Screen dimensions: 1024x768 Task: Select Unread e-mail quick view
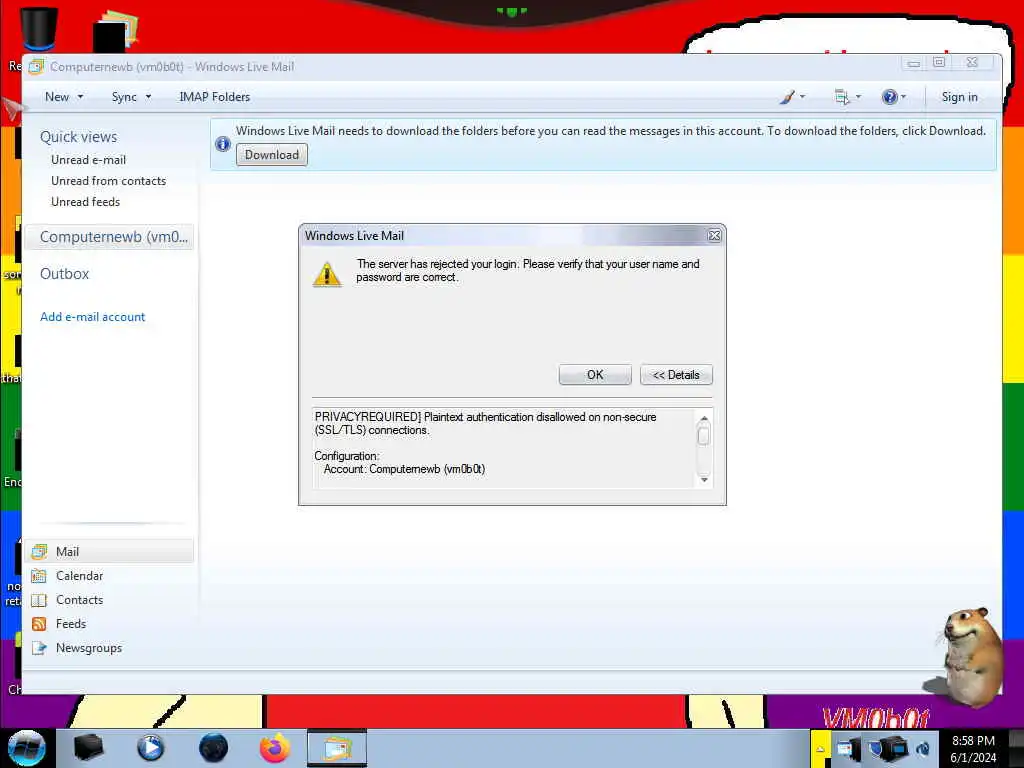coord(88,160)
